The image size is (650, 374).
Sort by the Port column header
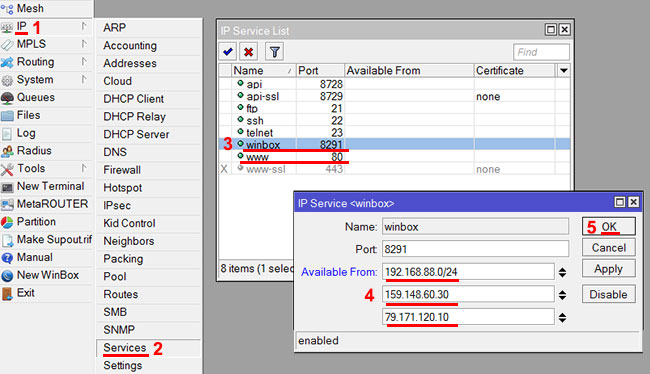click(x=320, y=70)
